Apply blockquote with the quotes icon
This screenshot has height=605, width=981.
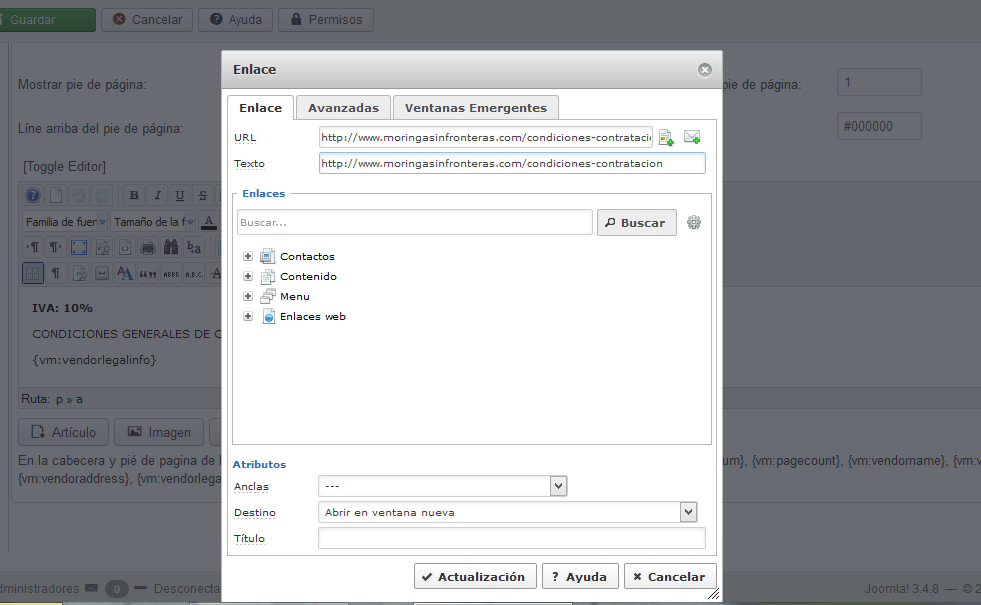click(148, 273)
